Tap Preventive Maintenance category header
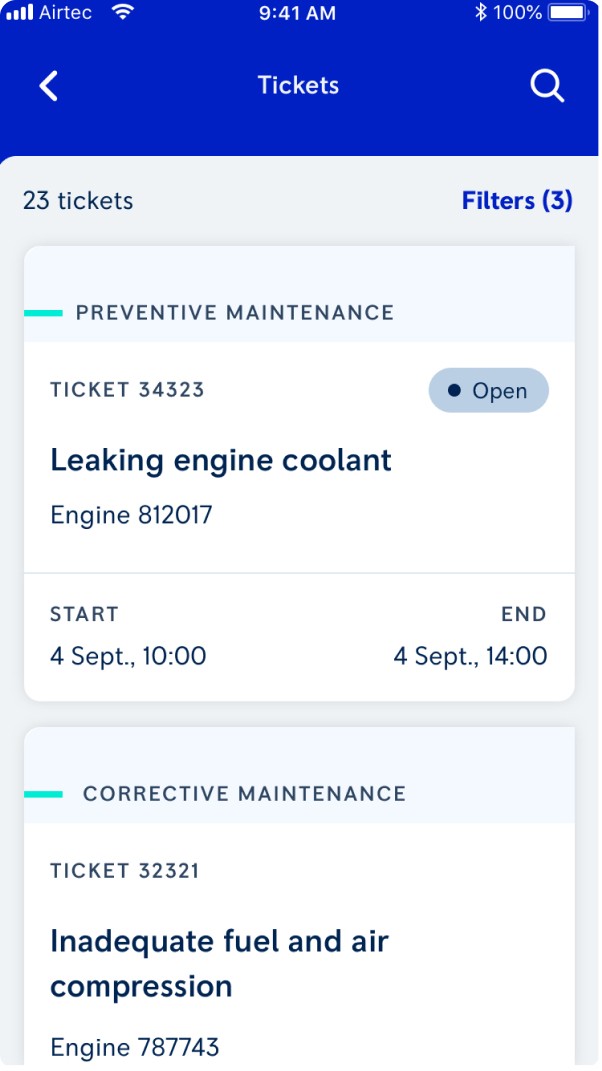 (235, 313)
